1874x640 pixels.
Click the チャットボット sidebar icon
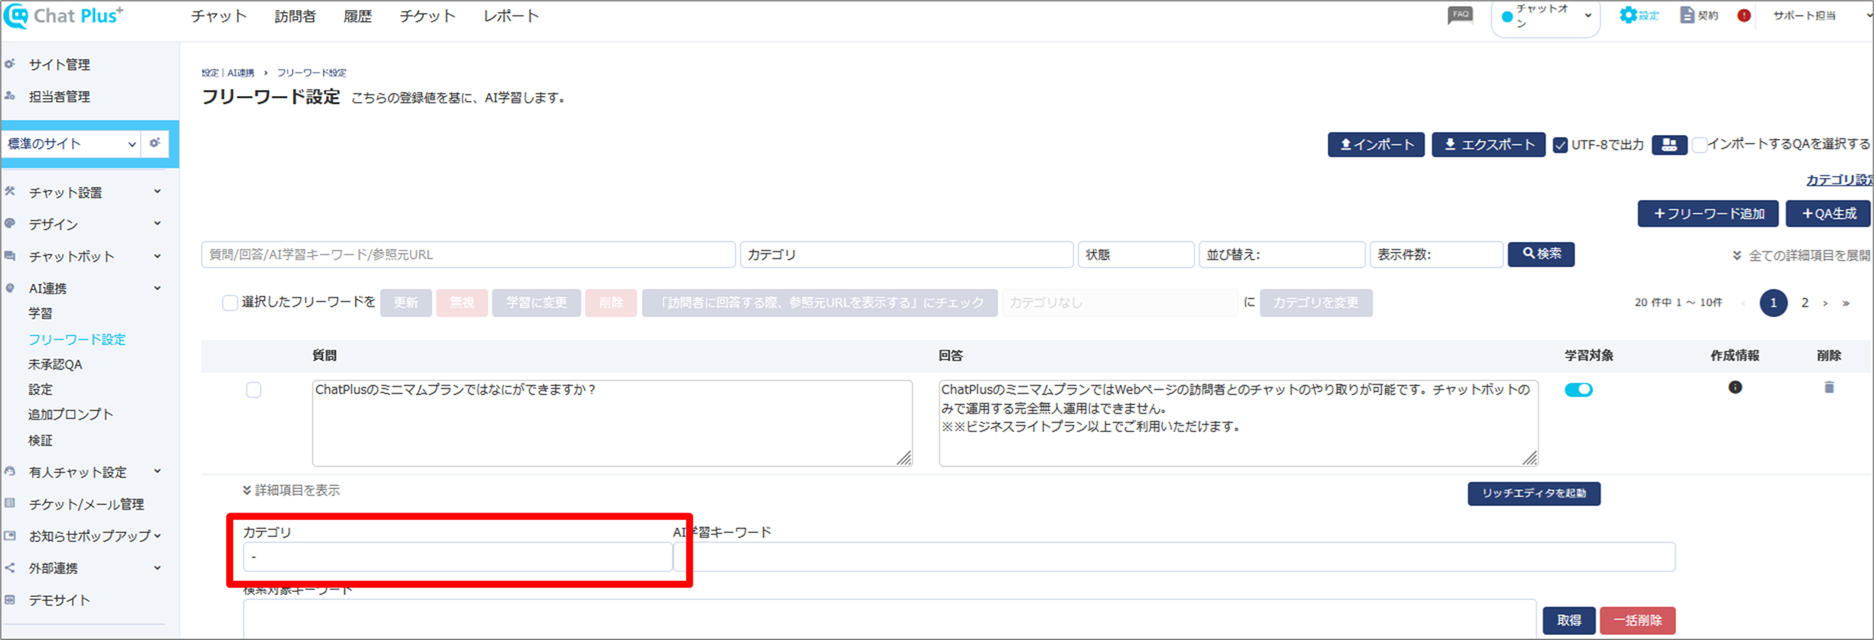click(10, 256)
